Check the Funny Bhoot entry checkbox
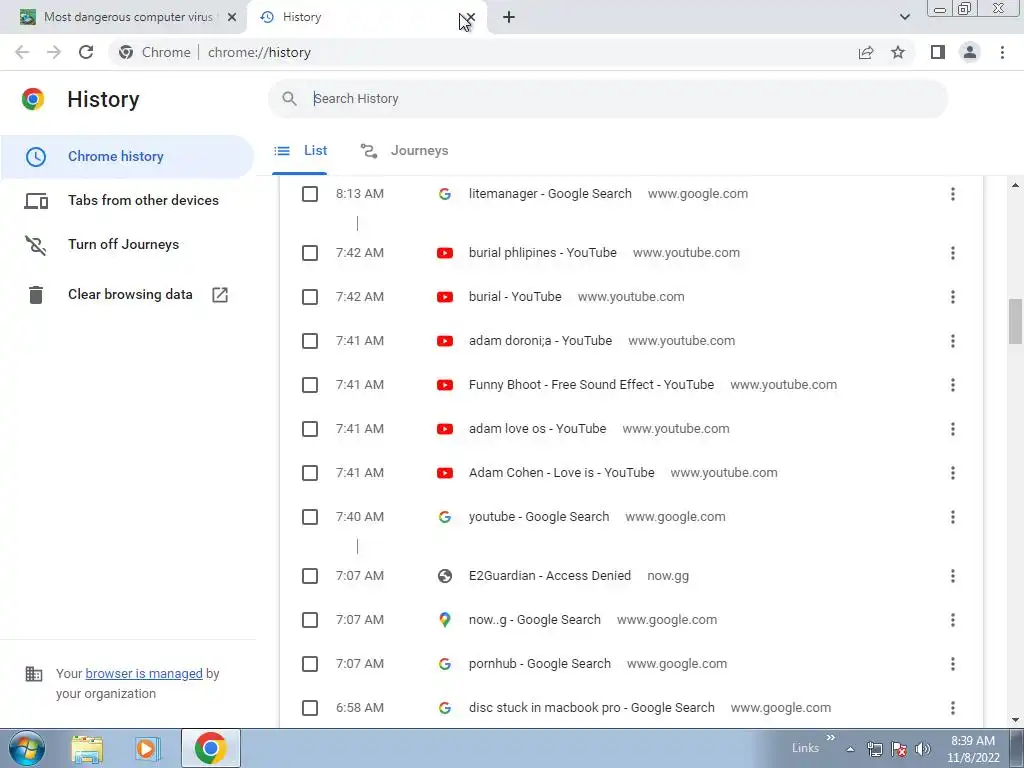 click(x=310, y=385)
